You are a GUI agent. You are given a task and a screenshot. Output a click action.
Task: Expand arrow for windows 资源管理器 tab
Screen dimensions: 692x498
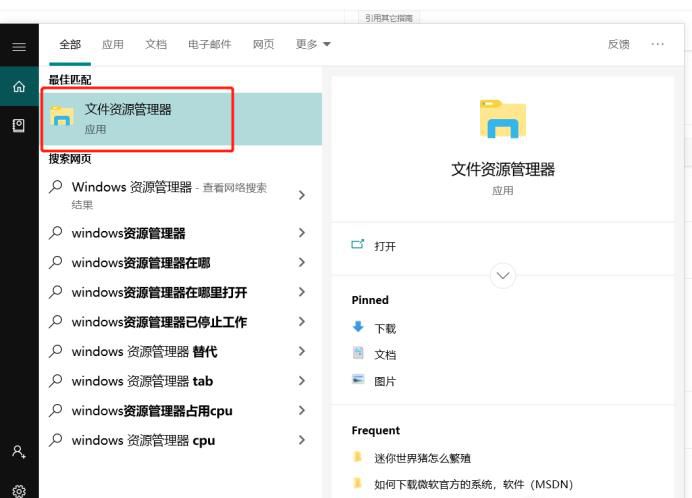click(302, 381)
